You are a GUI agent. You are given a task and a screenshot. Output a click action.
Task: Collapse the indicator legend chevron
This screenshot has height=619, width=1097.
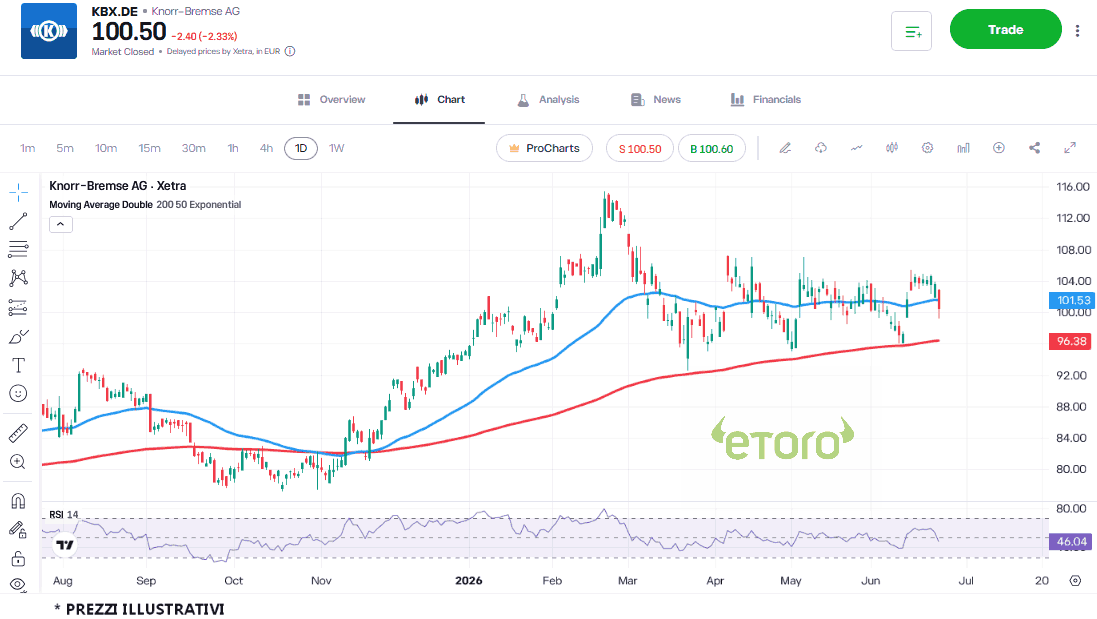click(x=61, y=225)
